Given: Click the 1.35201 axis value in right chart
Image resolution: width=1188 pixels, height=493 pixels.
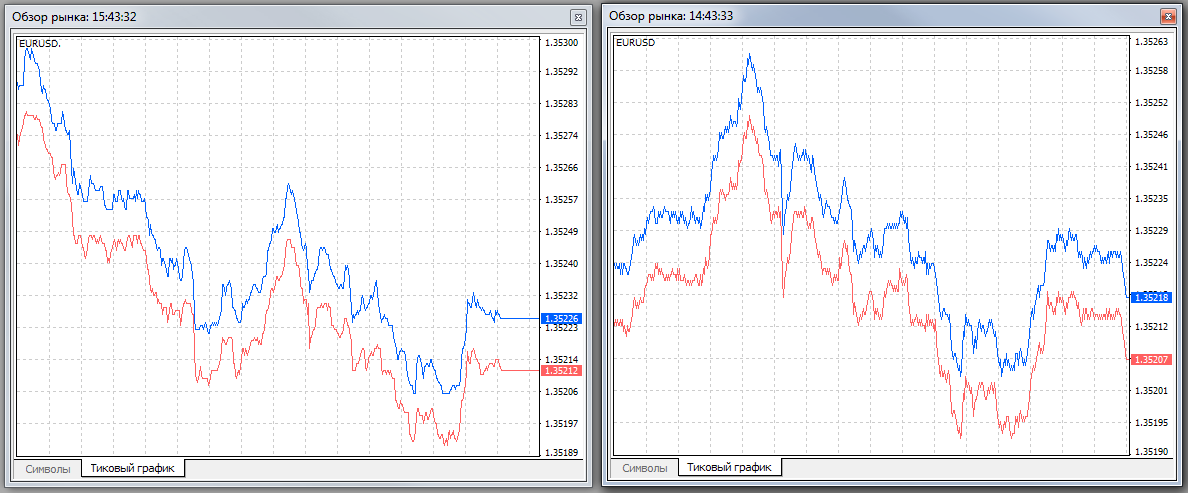Looking at the screenshot, I should pos(1150,391).
